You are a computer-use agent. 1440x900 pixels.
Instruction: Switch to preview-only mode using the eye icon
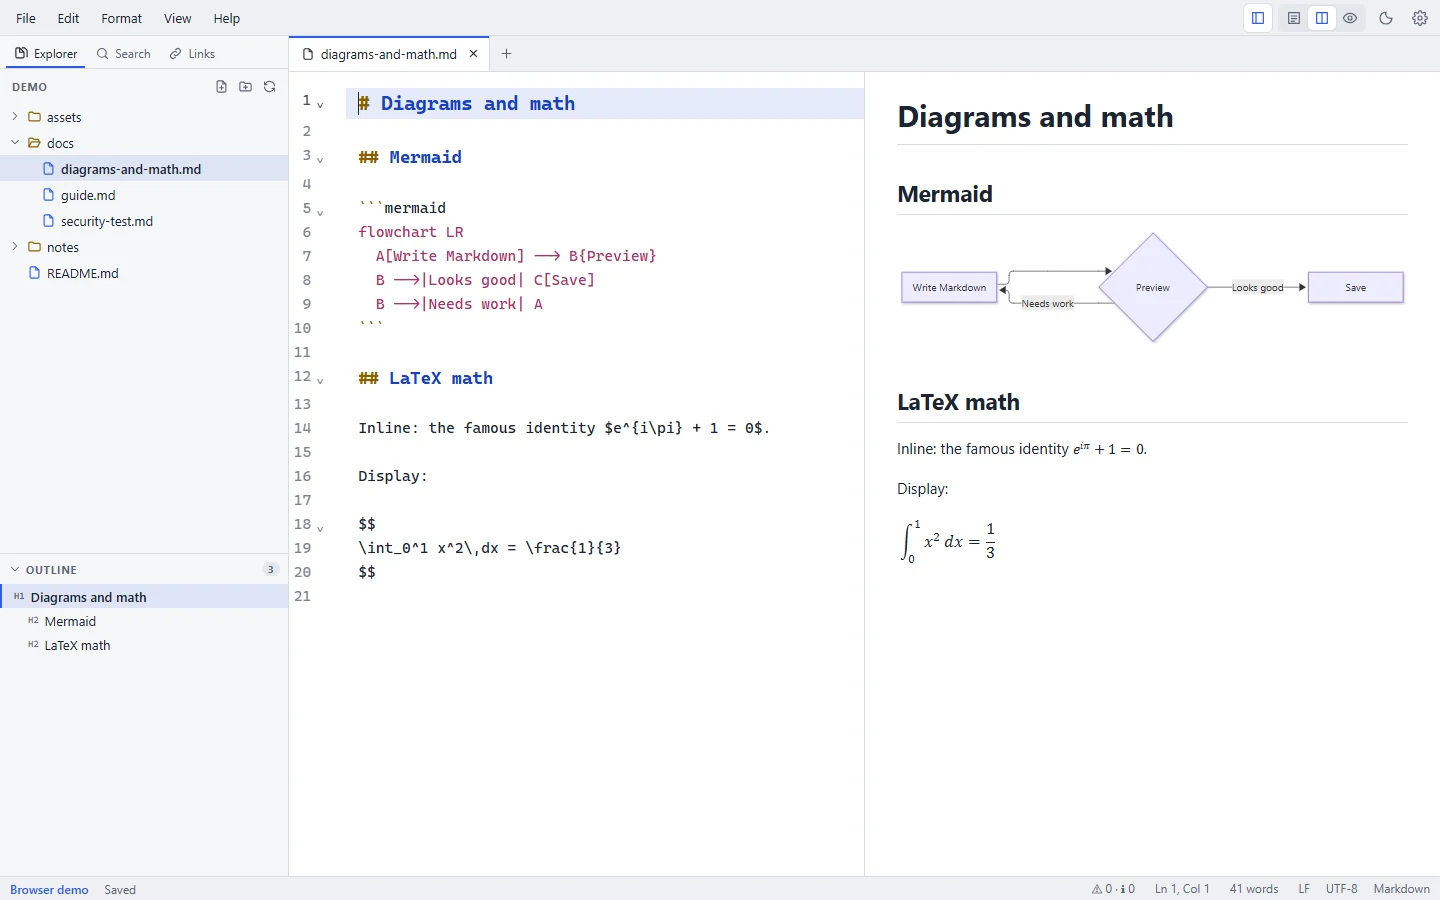(x=1350, y=18)
